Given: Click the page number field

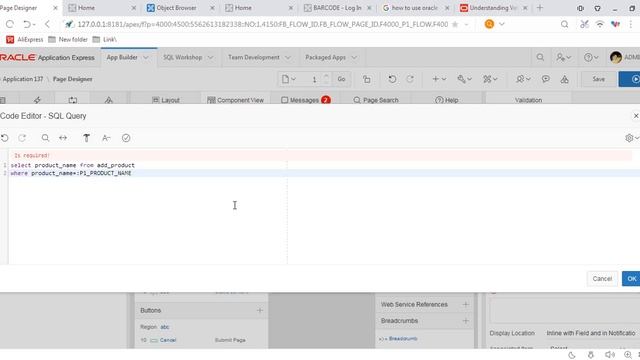Looking at the screenshot, I should pyautogui.click(x=314, y=79).
